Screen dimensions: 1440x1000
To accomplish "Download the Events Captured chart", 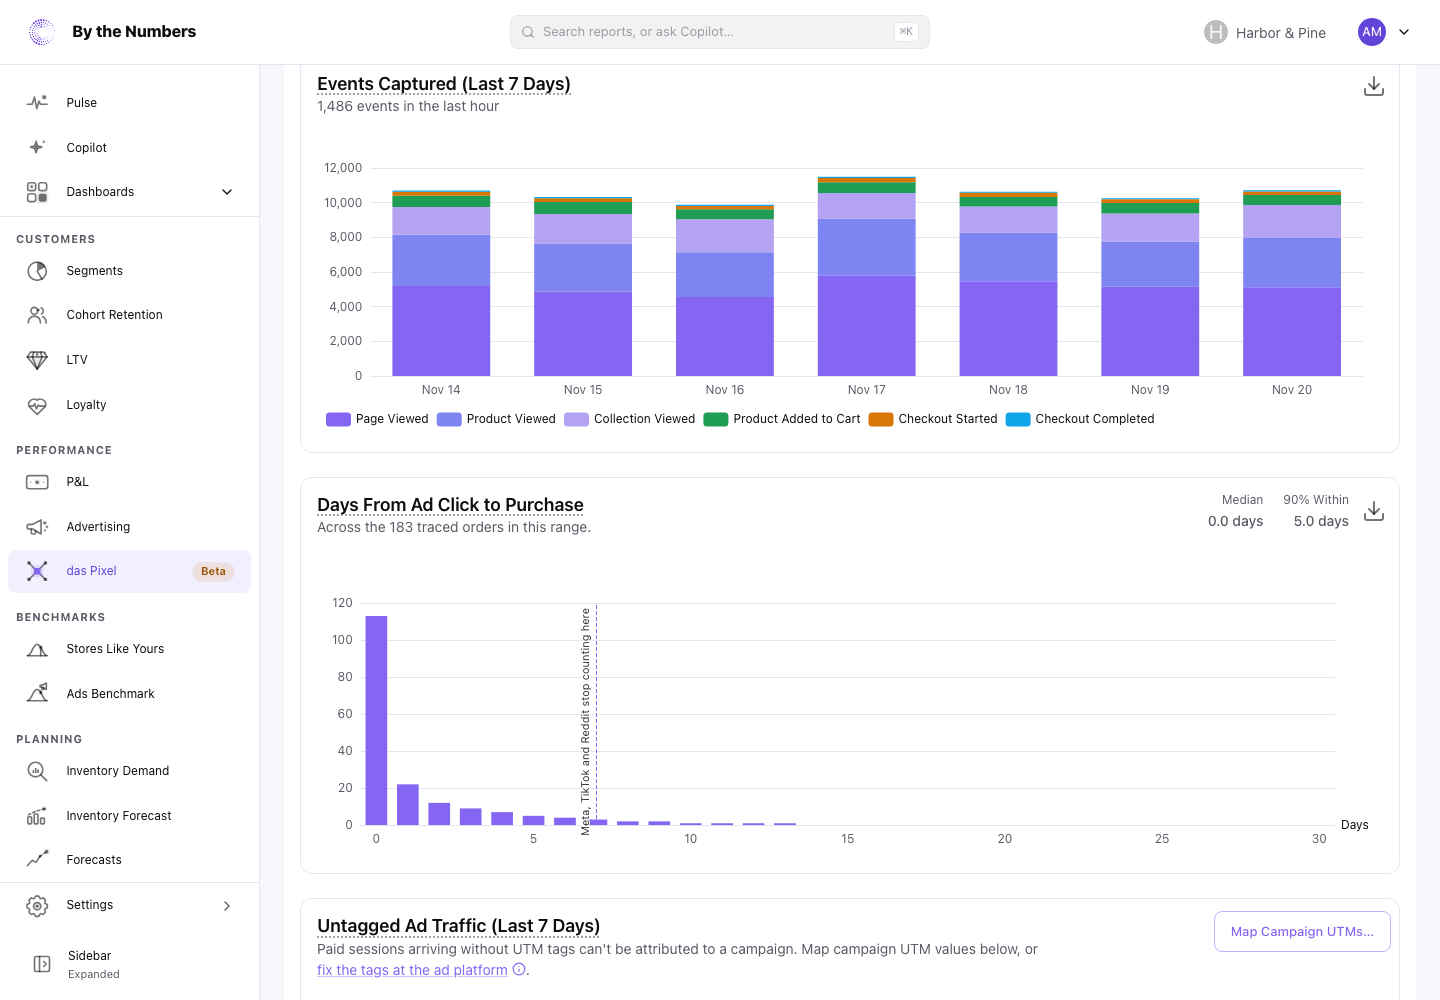I will click(x=1374, y=87).
